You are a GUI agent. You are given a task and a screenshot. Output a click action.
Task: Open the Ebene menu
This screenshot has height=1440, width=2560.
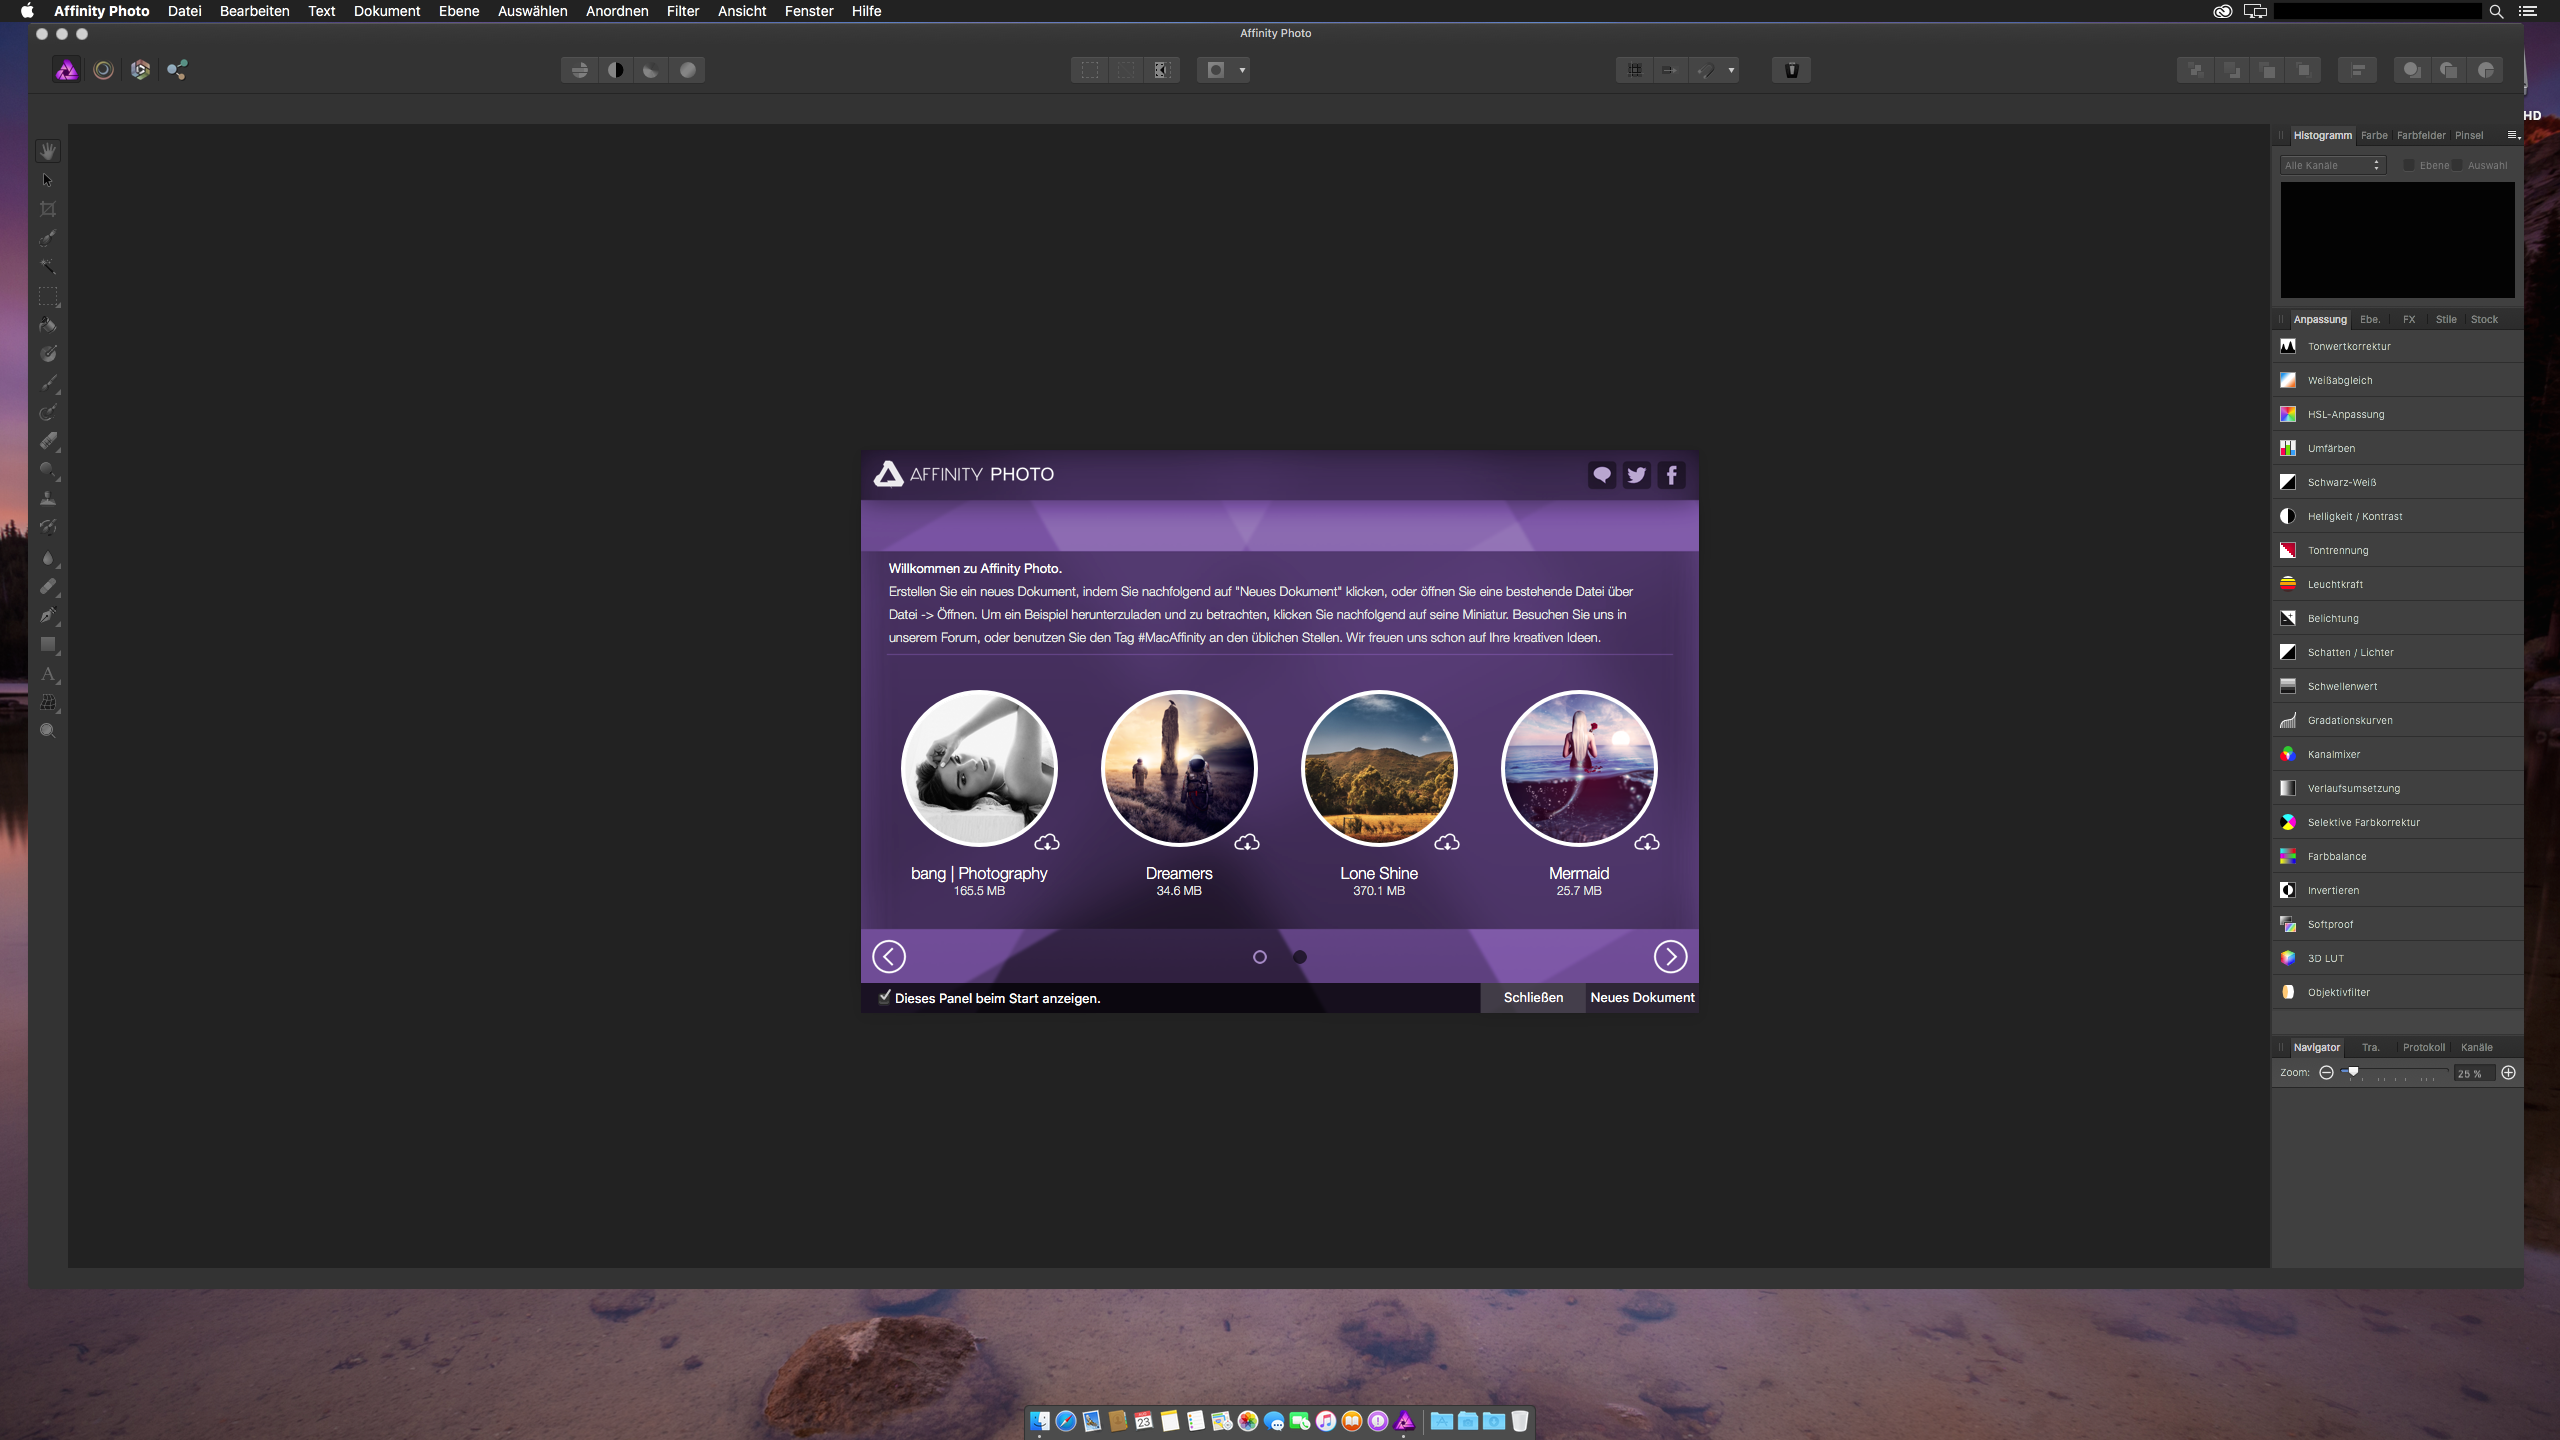point(459,11)
